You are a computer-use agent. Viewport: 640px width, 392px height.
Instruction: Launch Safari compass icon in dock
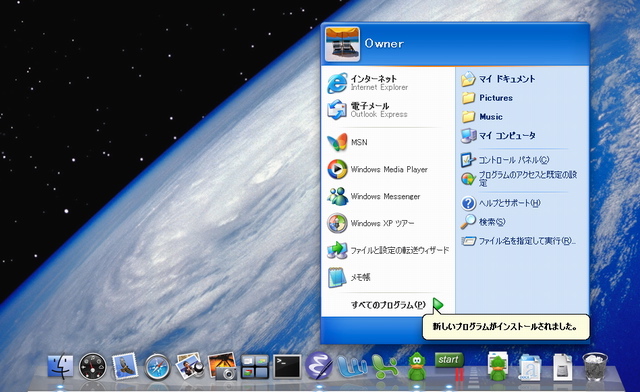click(x=157, y=367)
